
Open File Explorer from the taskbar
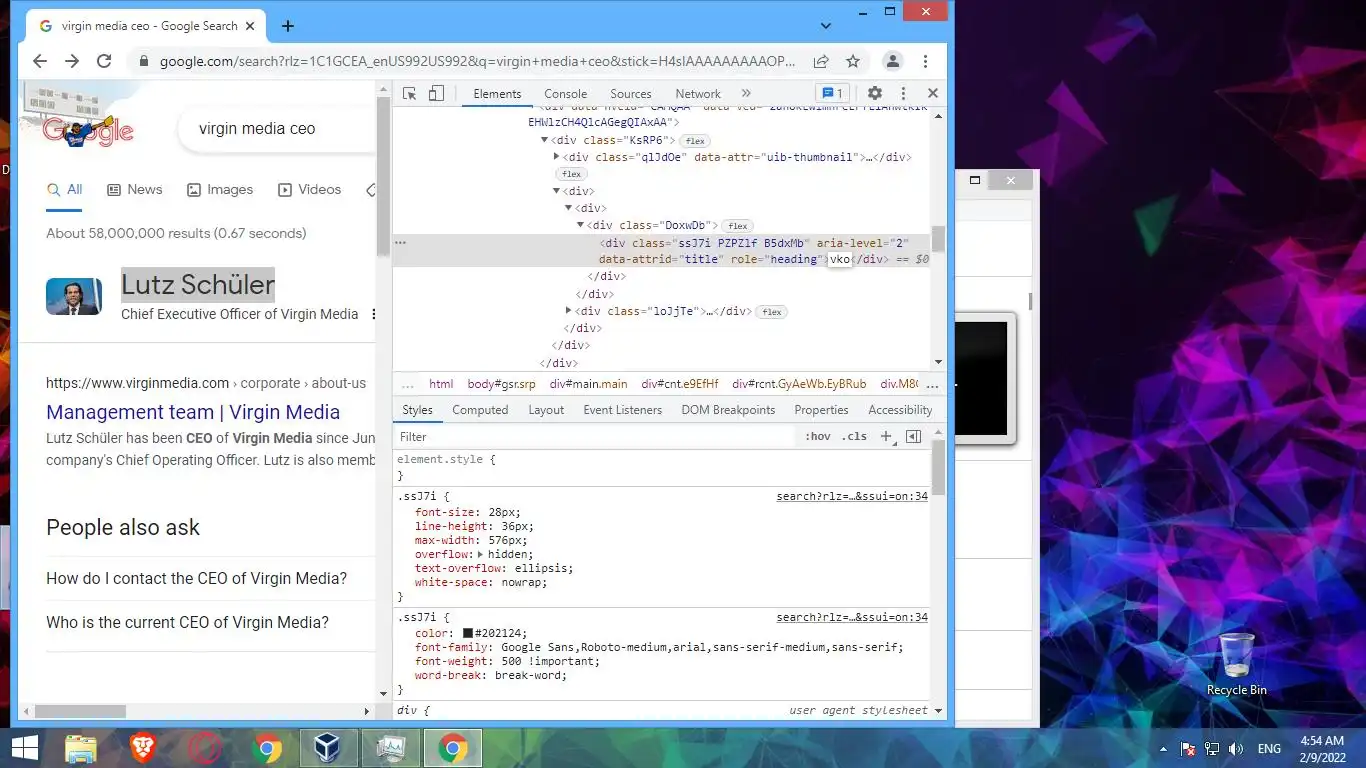(x=81, y=748)
